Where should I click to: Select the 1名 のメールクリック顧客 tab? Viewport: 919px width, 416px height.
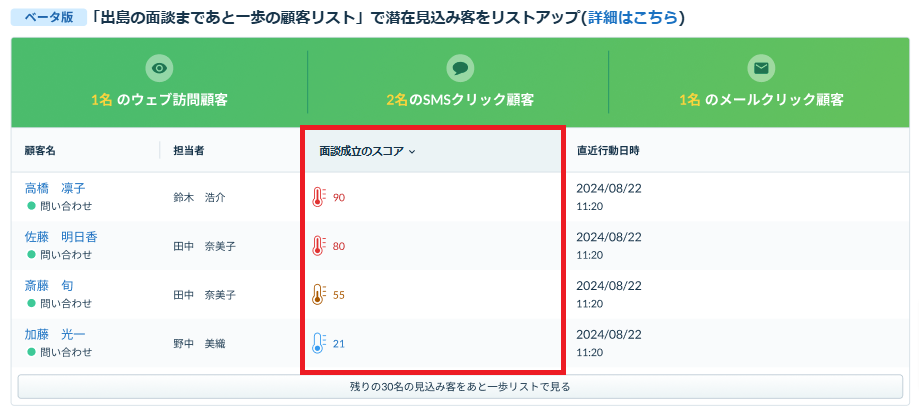[x=761, y=82]
